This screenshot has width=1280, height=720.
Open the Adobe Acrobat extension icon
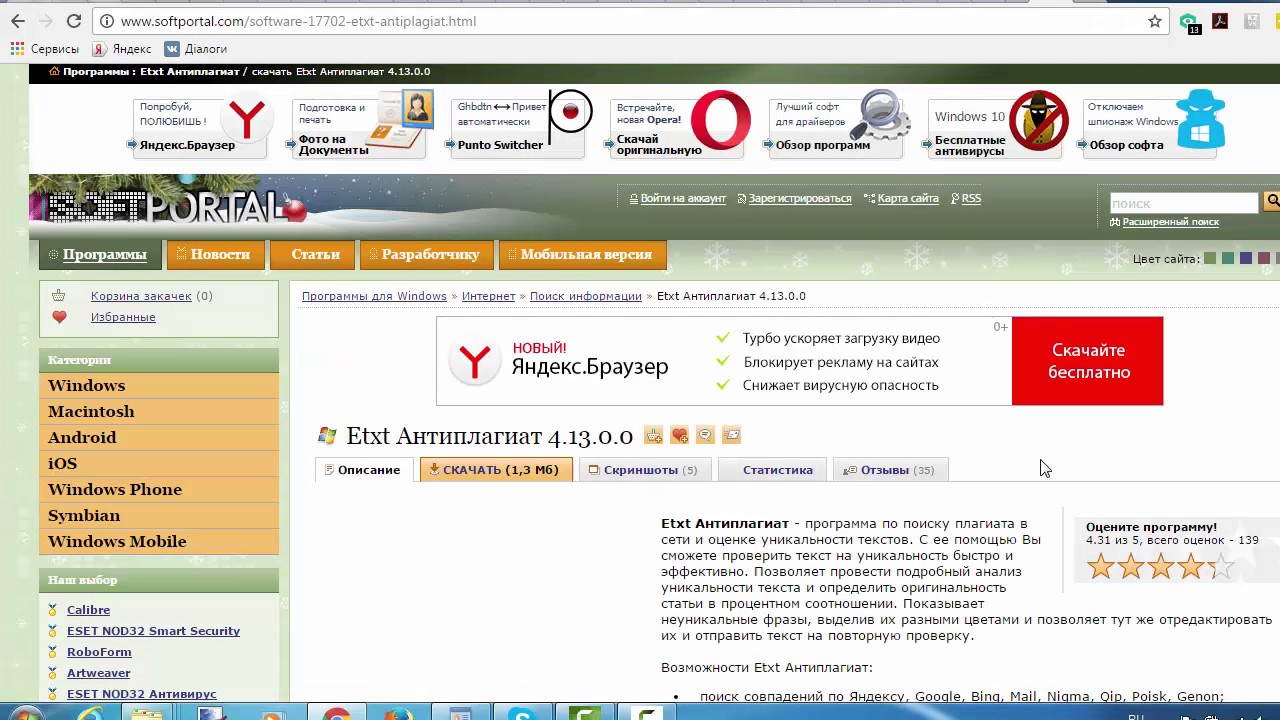pos(1220,21)
